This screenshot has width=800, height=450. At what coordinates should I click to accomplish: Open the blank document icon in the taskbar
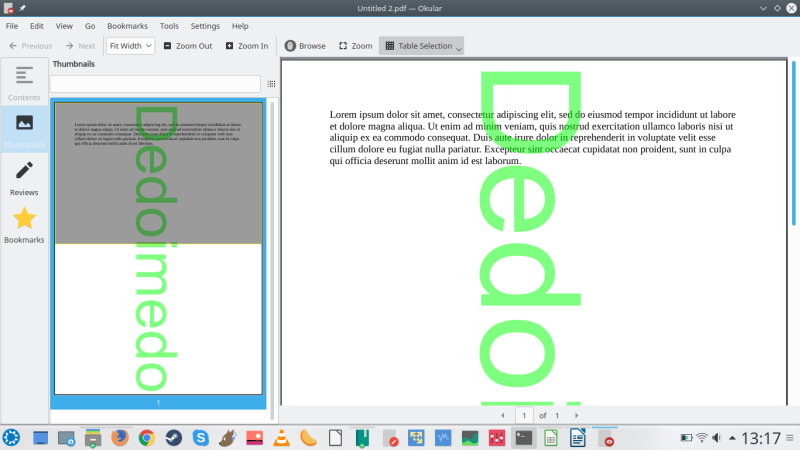335,438
